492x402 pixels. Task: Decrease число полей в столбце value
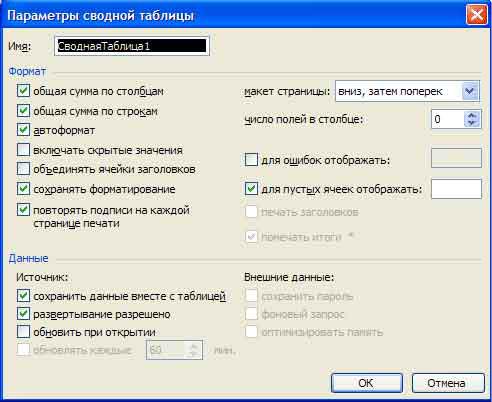[x=472, y=123]
